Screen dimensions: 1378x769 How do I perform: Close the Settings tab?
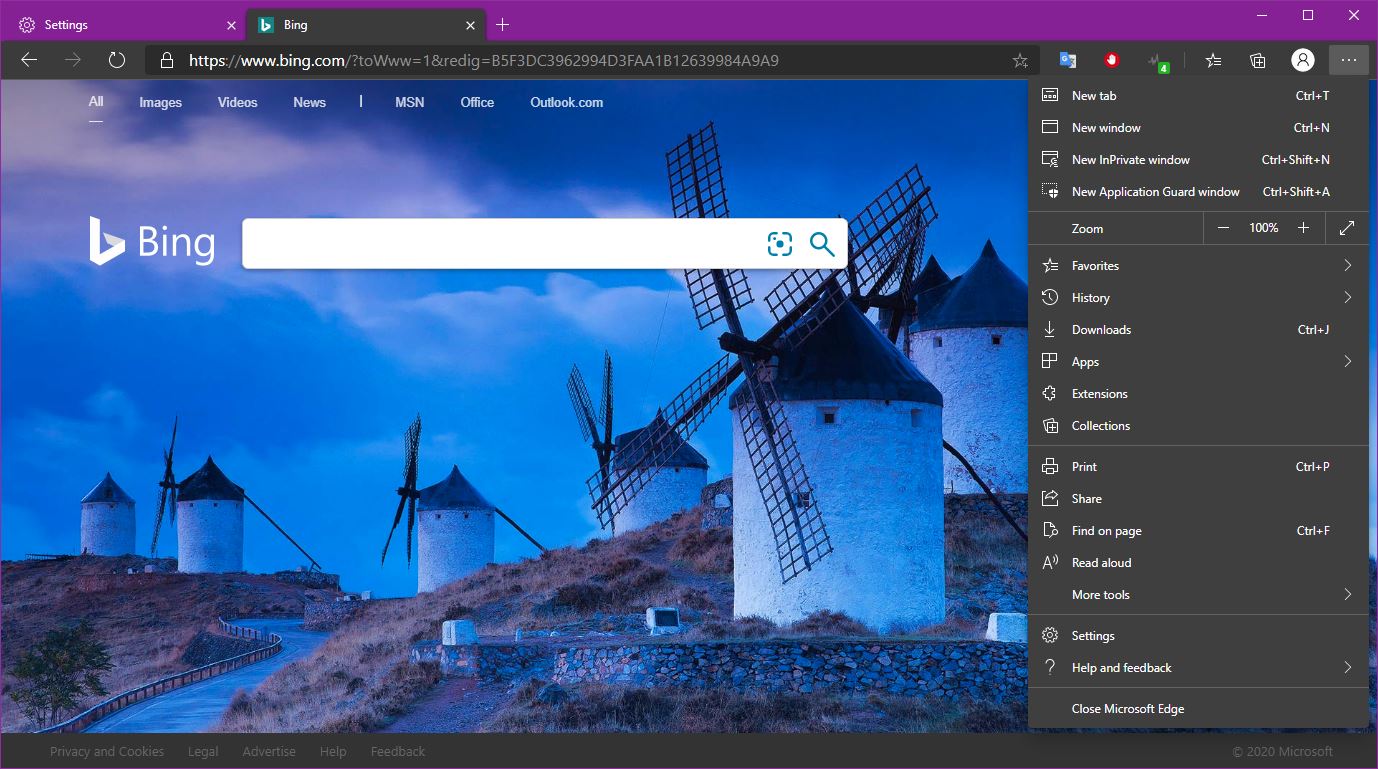(231, 25)
